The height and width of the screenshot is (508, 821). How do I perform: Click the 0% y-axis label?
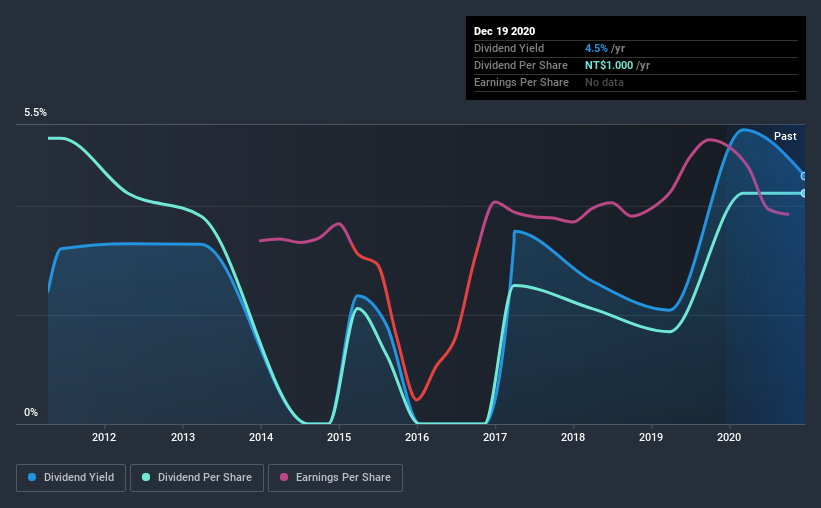click(x=31, y=413)
